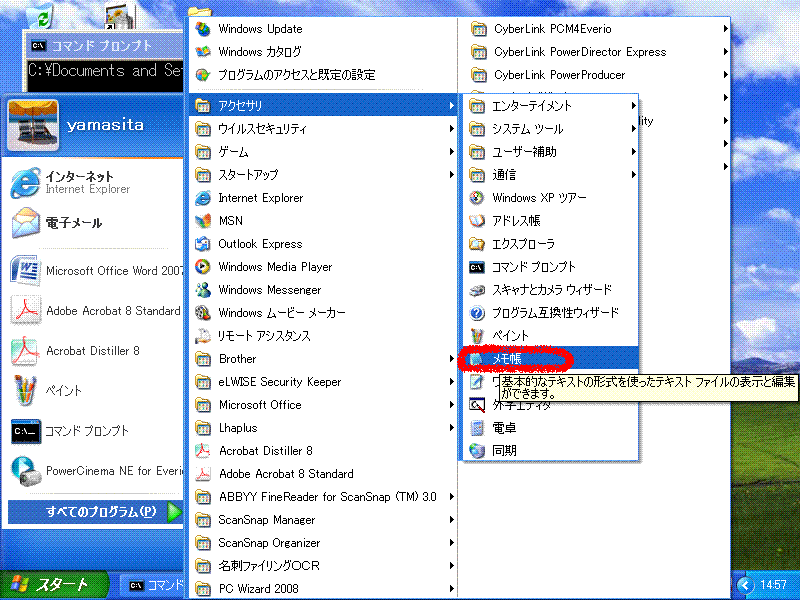The width and height of the screenshot is (800, 600).
Task: Open the ユーザー補助 folder
Action: tap(550, 152)
